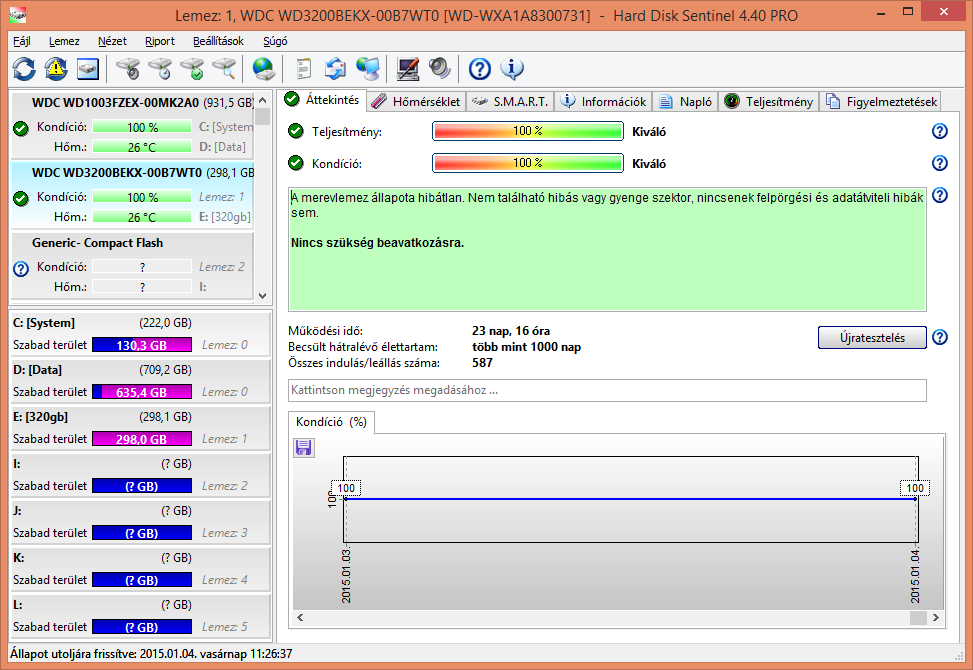Viewport: 973px width, 670px height.
Task: Select the WDC WD1003FZEX-00MK2A0 disk entry
Action: pyautogui.click(x=132, y=124)
